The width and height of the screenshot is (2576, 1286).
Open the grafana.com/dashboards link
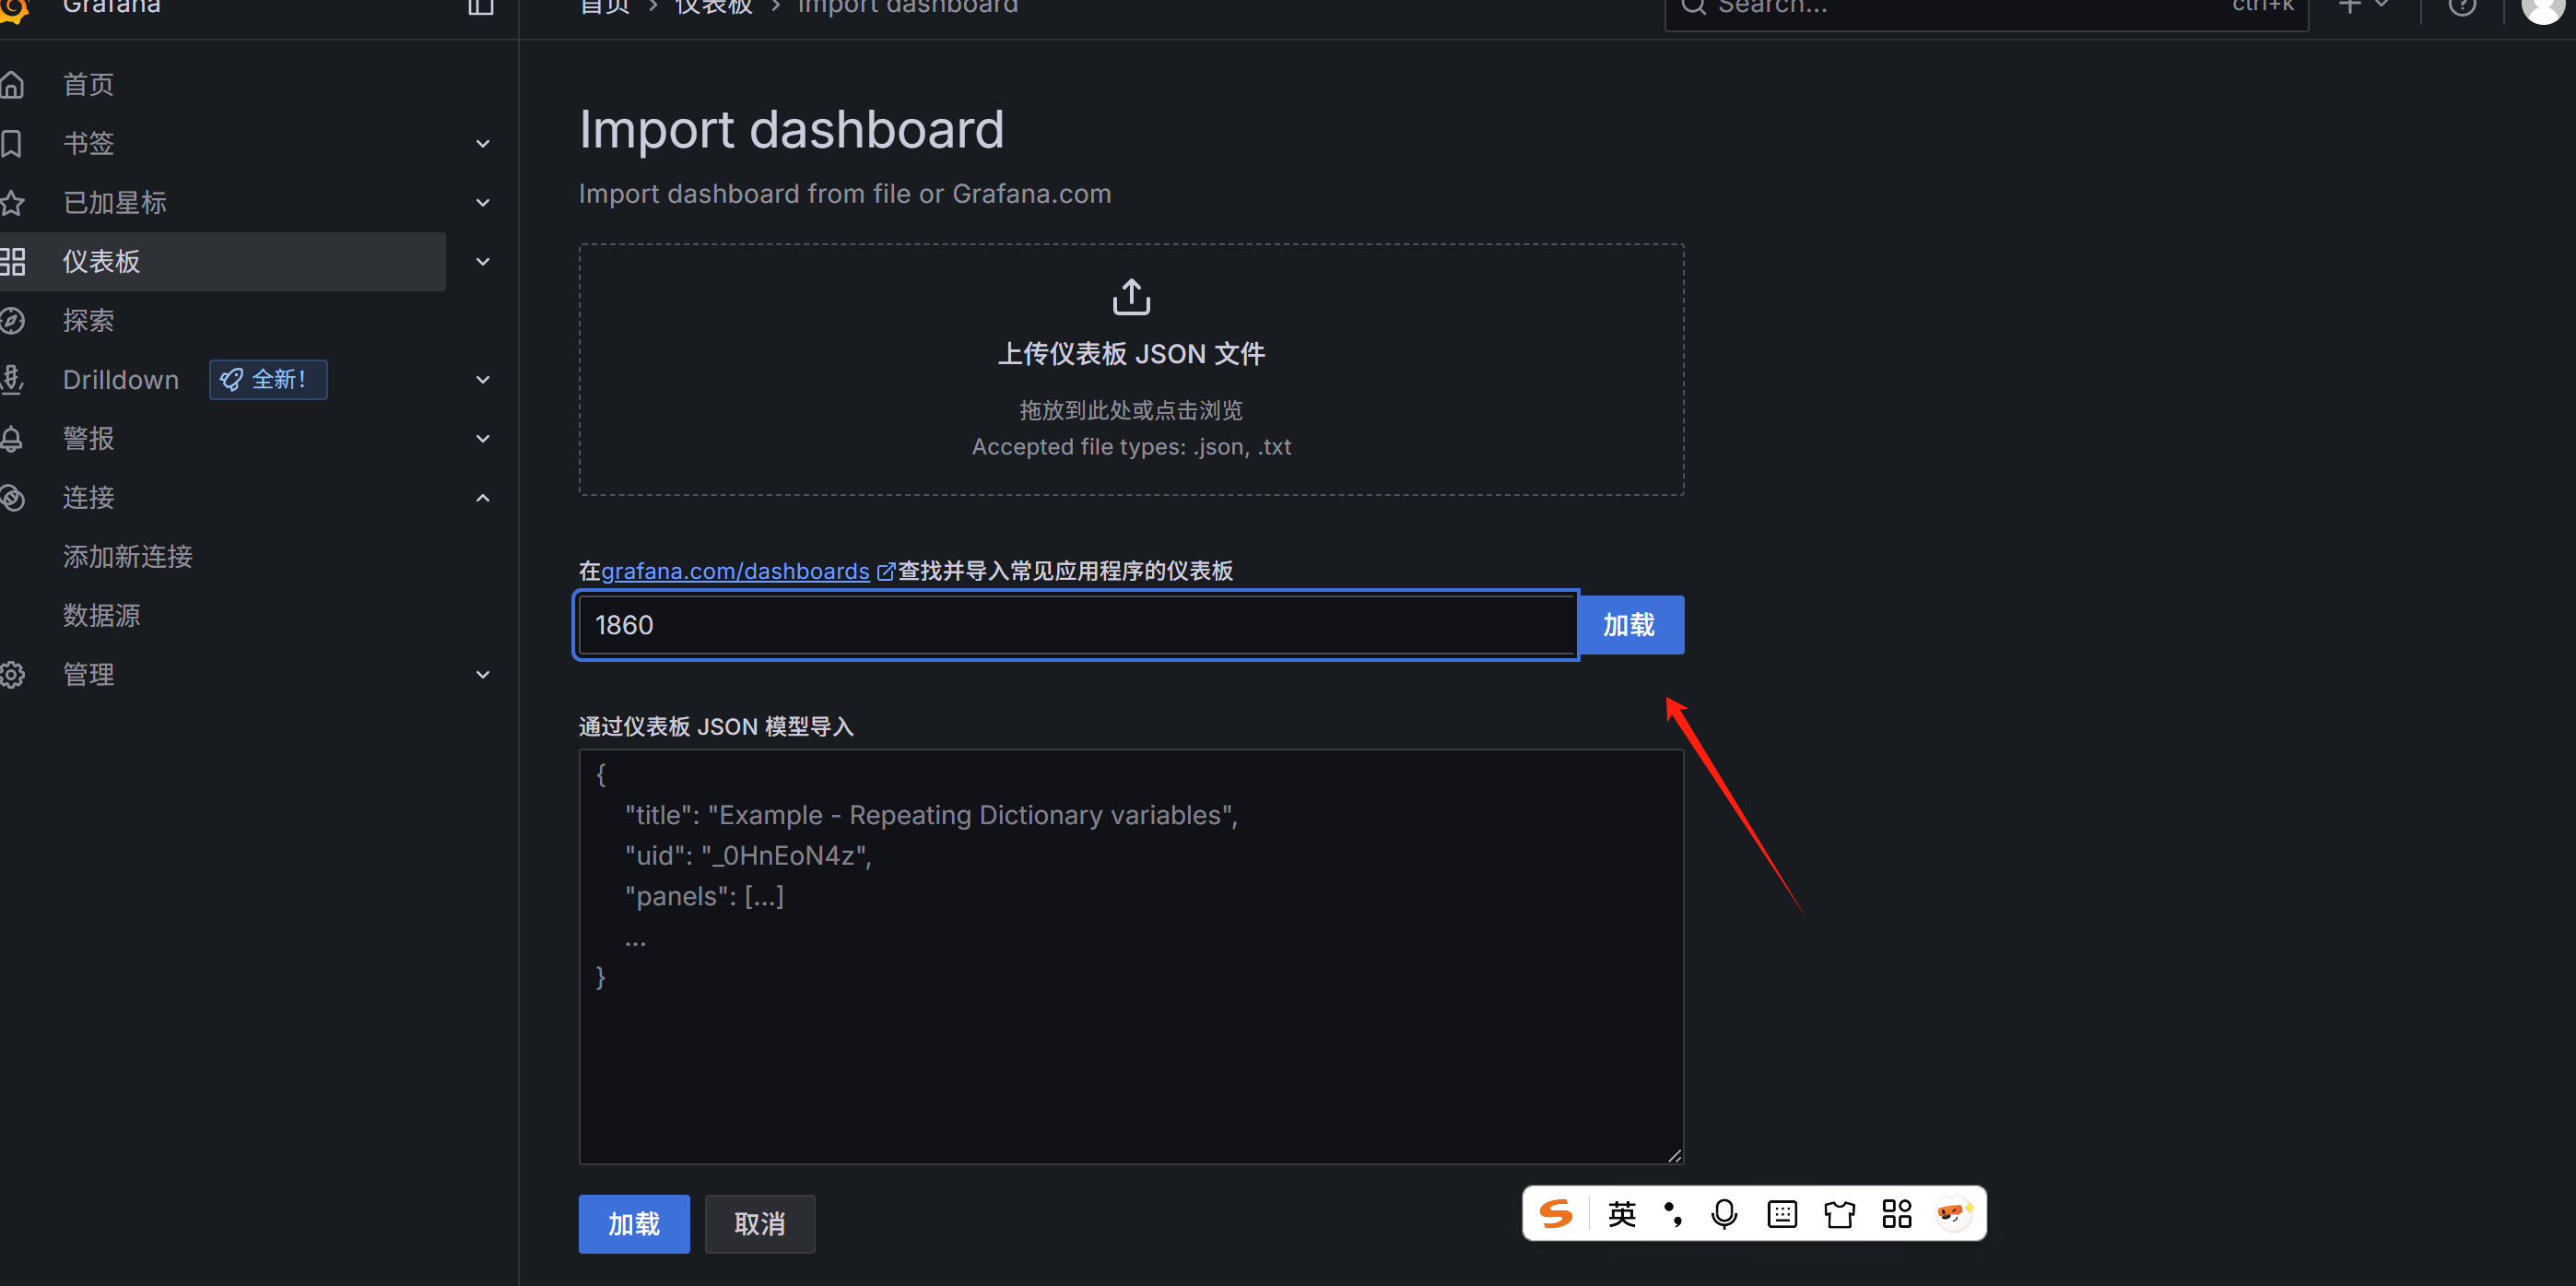click(x=735, y=571)
